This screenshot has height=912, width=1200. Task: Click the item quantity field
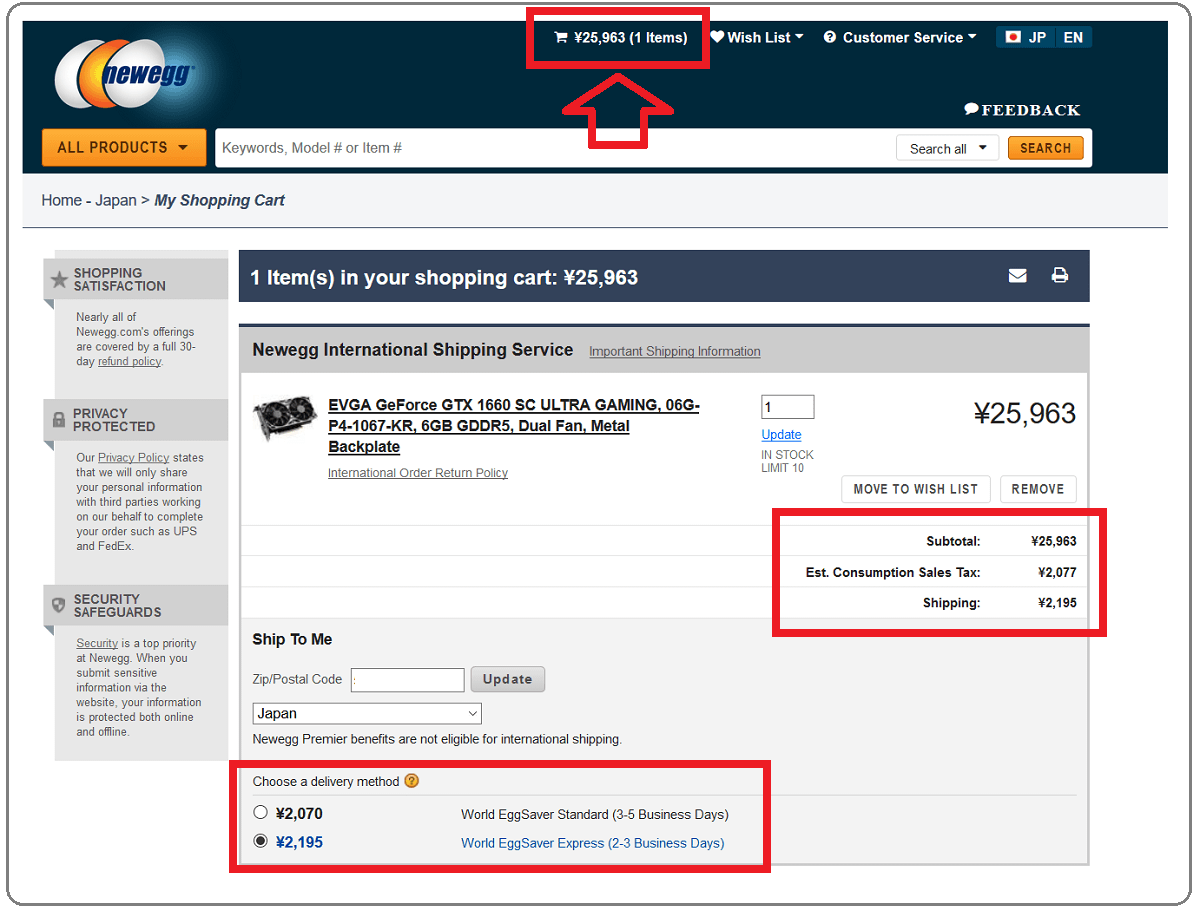click(x=788, y=407)
